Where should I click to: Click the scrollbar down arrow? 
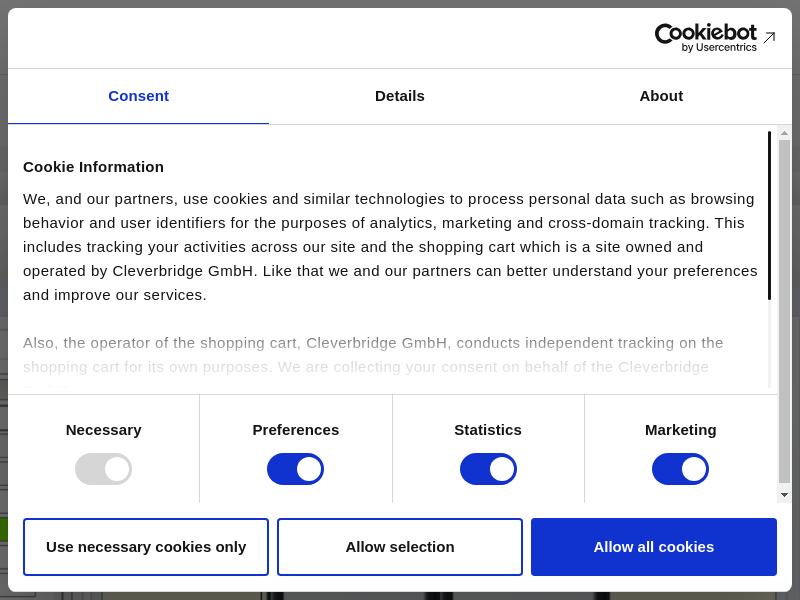coord(784,495)
